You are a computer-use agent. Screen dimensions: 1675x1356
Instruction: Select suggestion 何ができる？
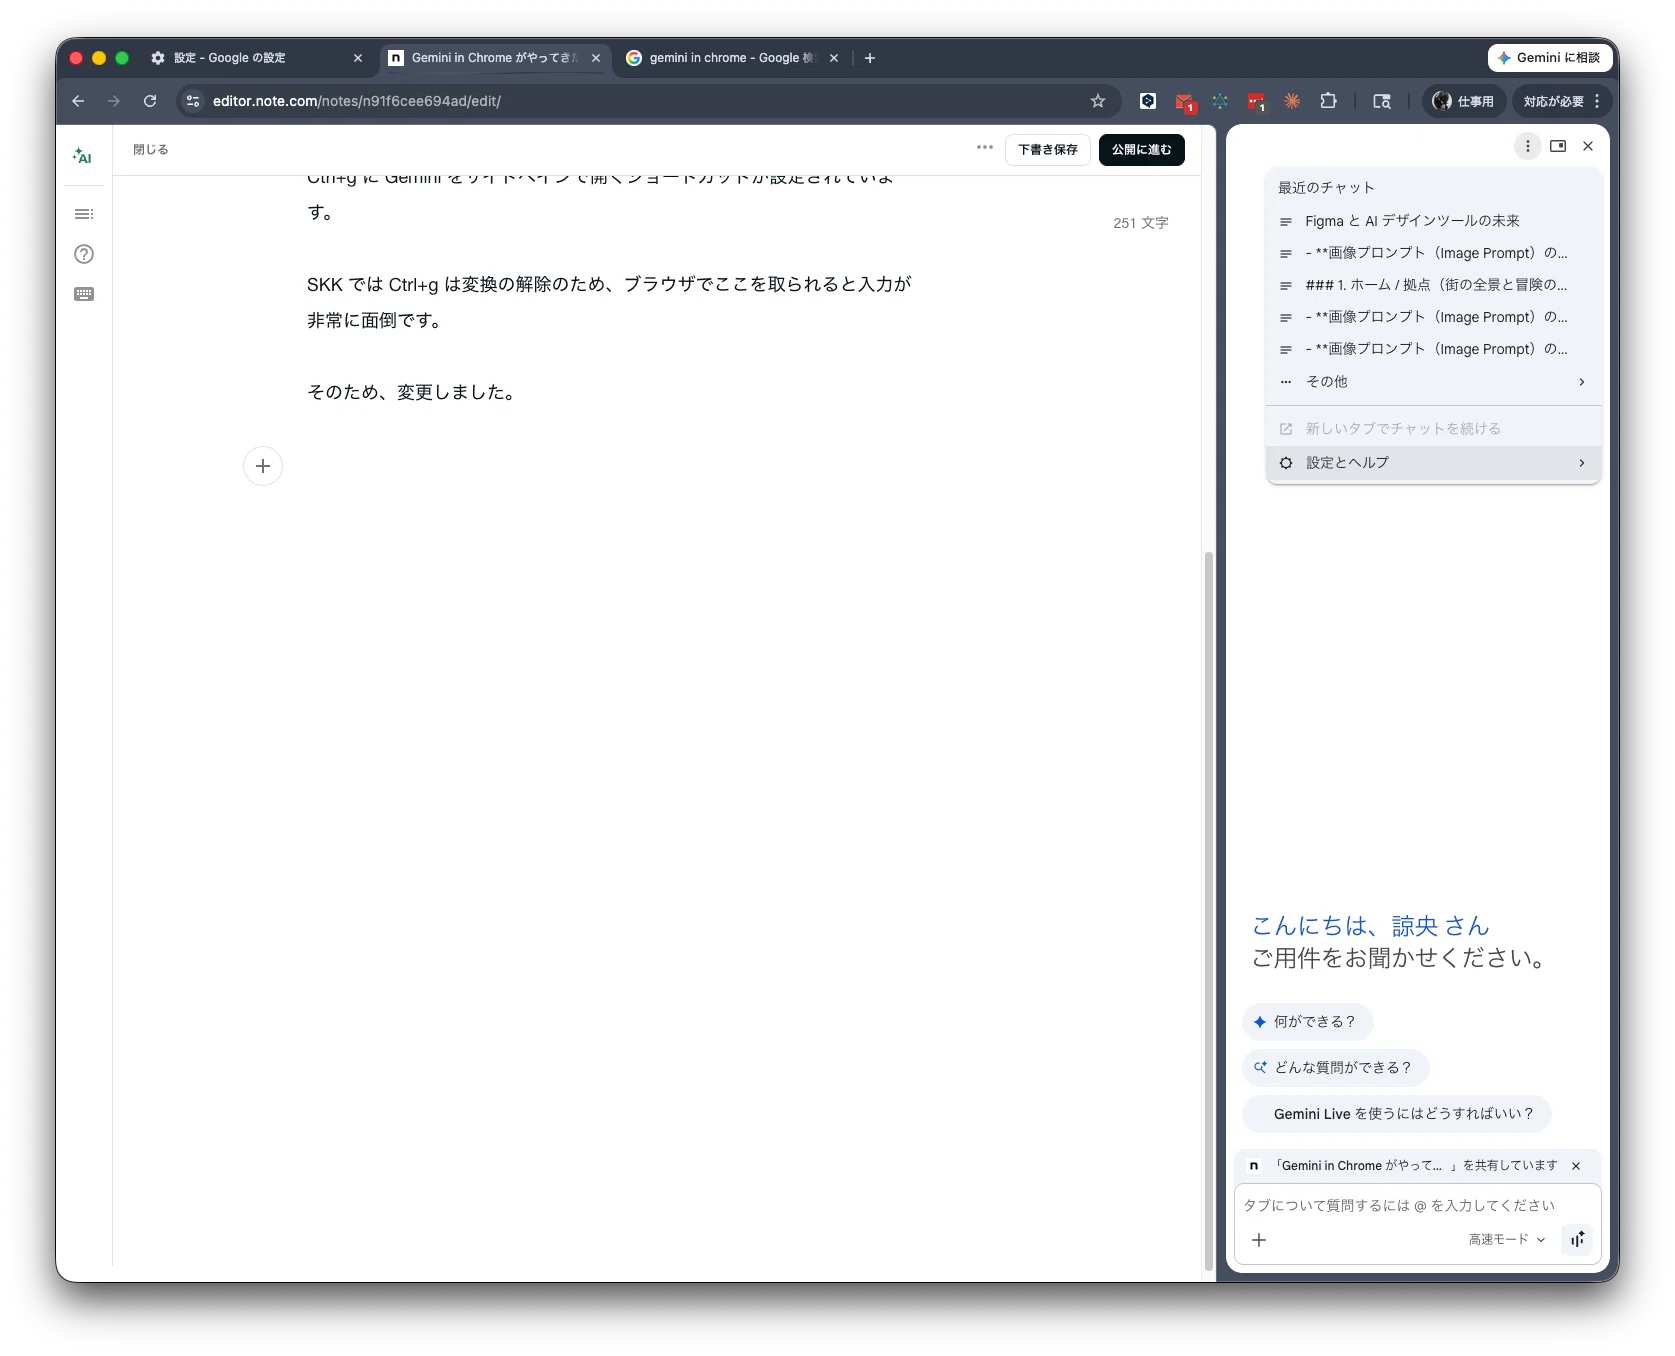pos(1307,1022)
